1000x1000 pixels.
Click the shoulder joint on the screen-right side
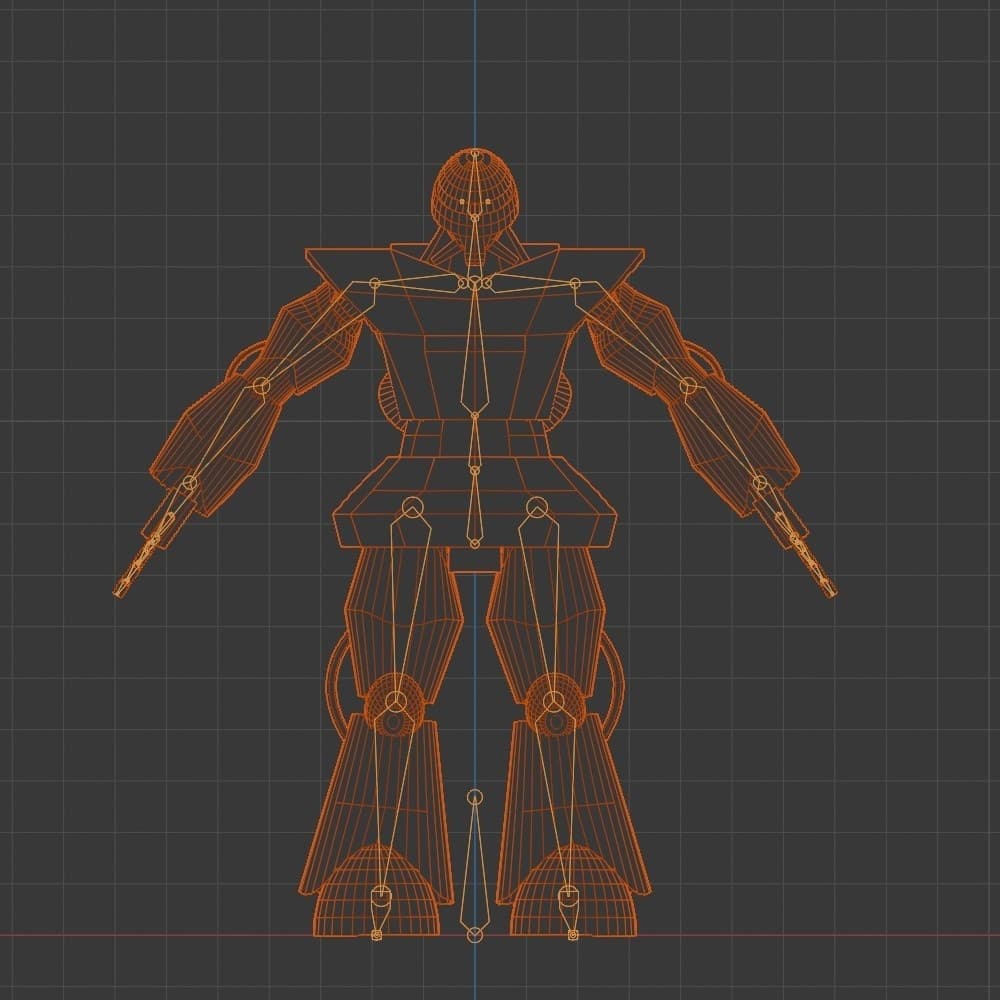(x=575, y=284)
